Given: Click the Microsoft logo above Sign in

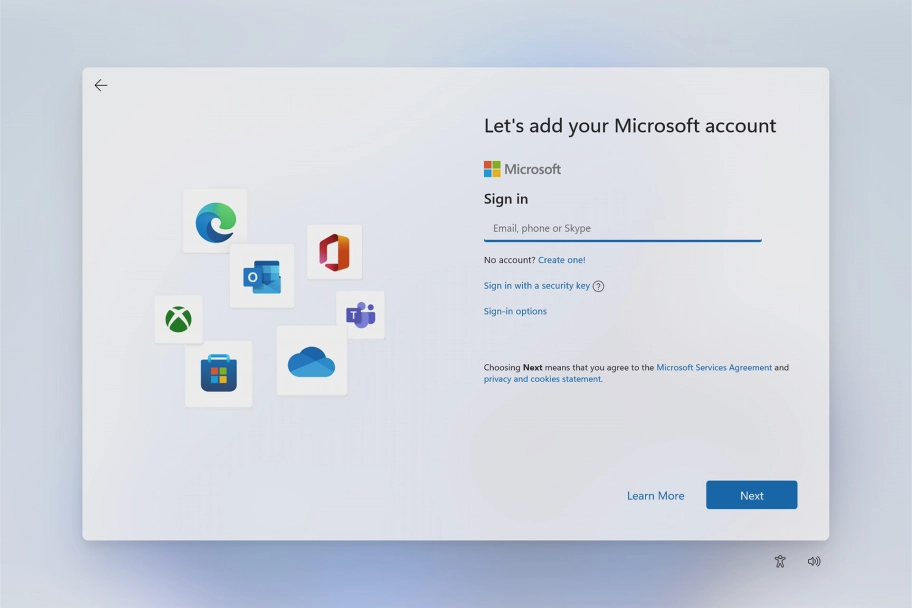Looking at the screenshot, I should [x=521, y=168].
